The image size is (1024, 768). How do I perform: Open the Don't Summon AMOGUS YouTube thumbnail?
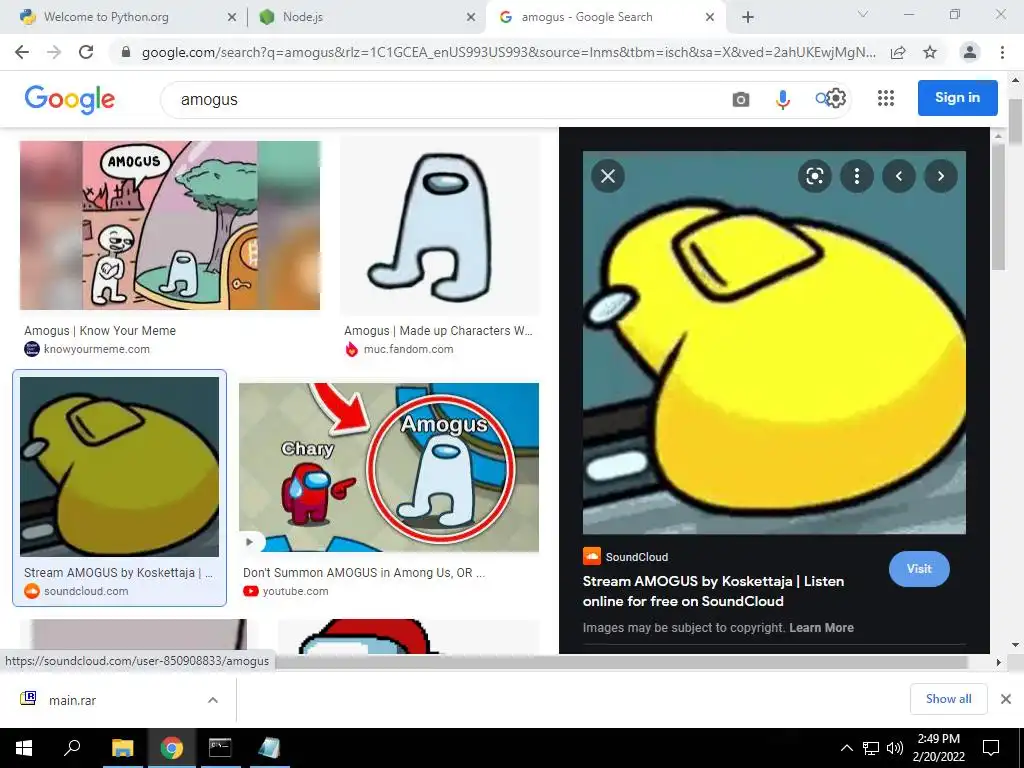pos(389,467)
